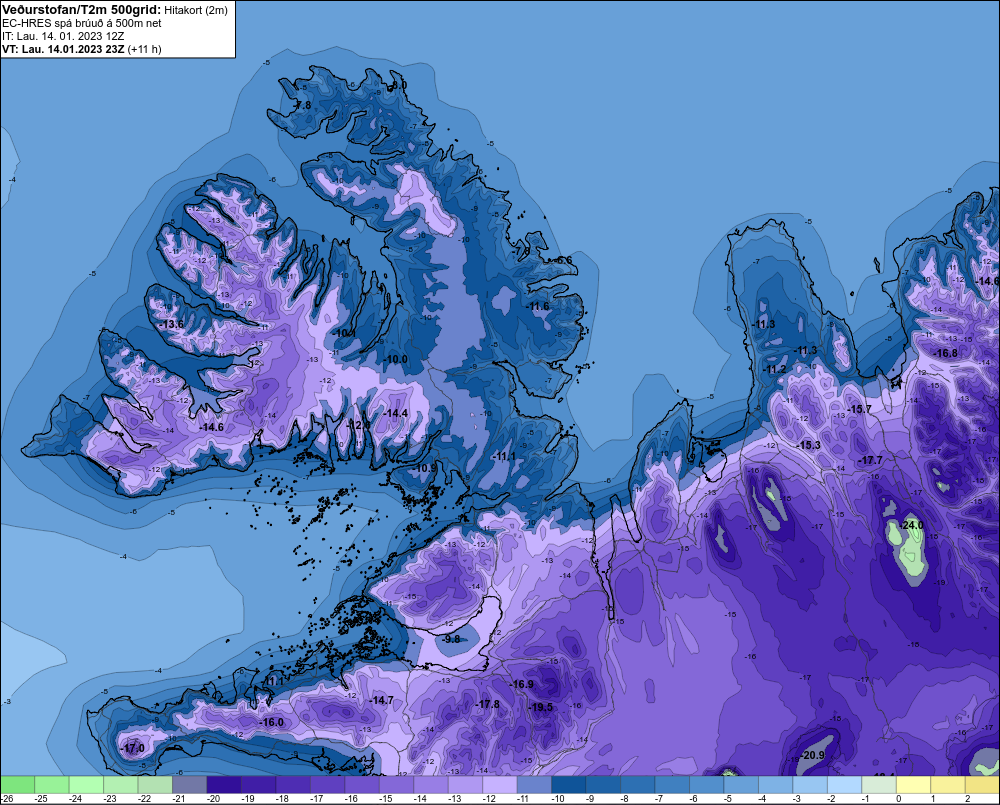The height and width of the screenshot is (805, 1000).
Task: Click the legend swatch above the -26 label
Action: (x=17, y=784)
